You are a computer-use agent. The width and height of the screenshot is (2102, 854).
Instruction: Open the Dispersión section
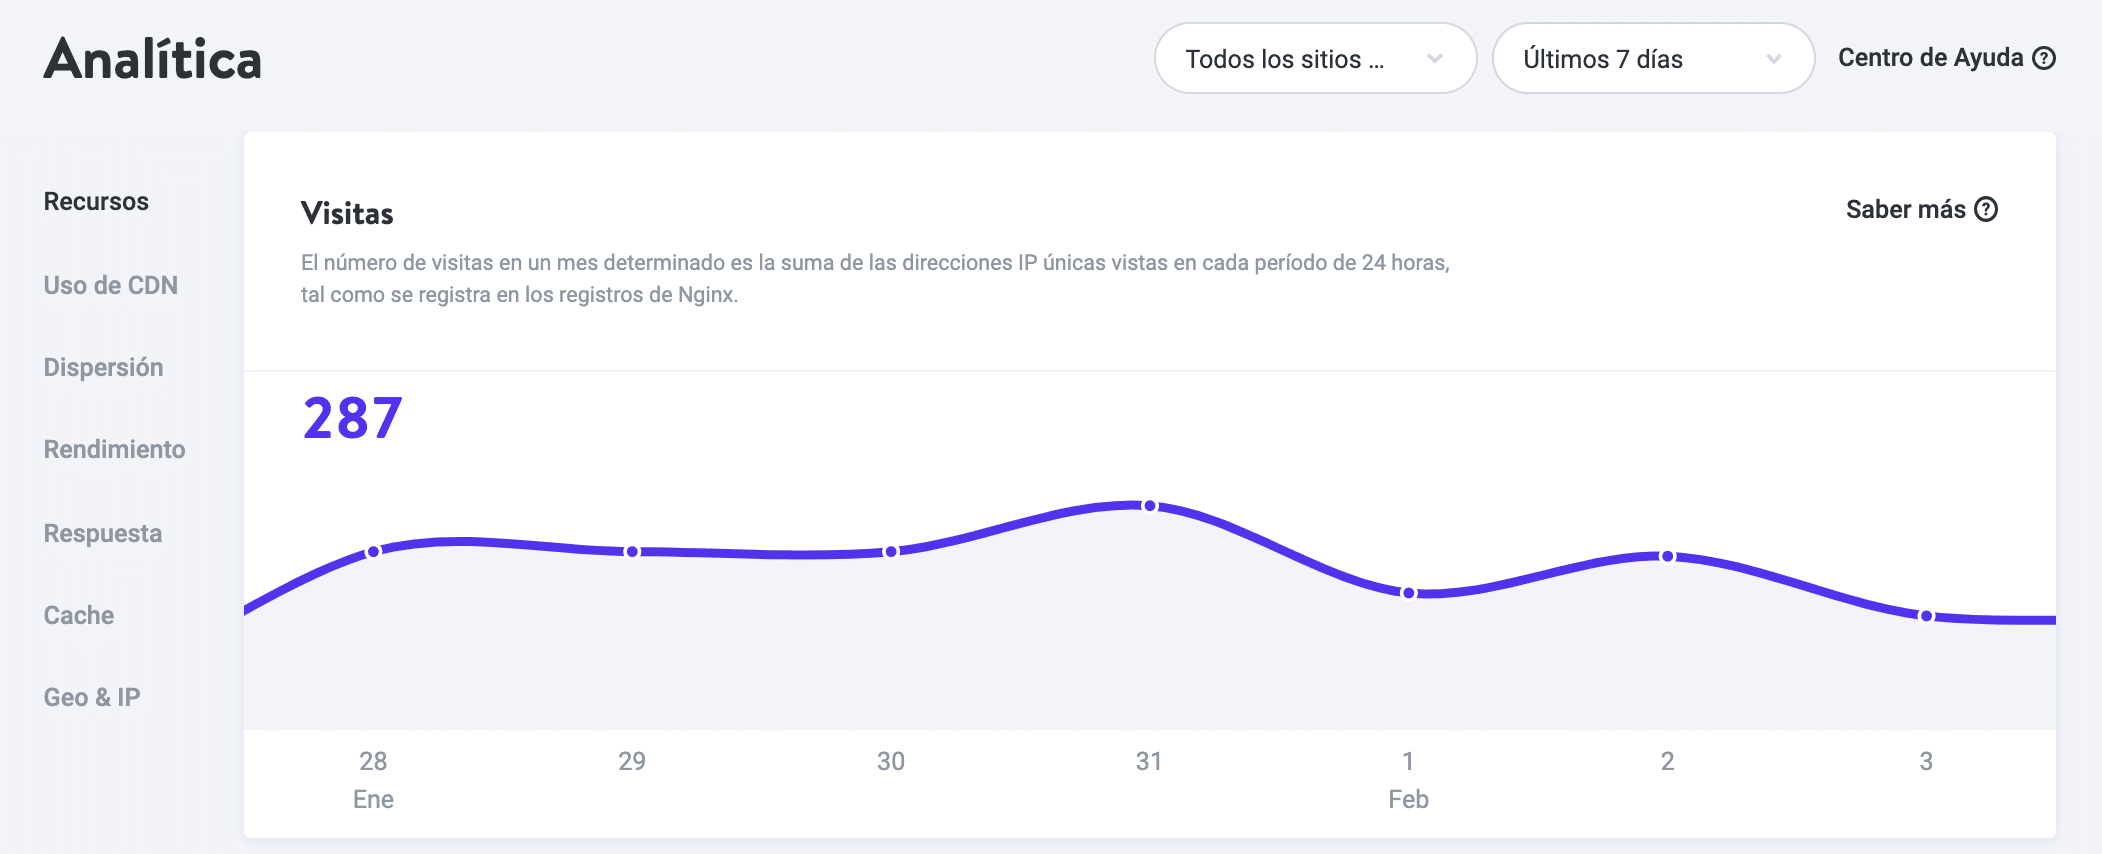[x=104, y=367]
